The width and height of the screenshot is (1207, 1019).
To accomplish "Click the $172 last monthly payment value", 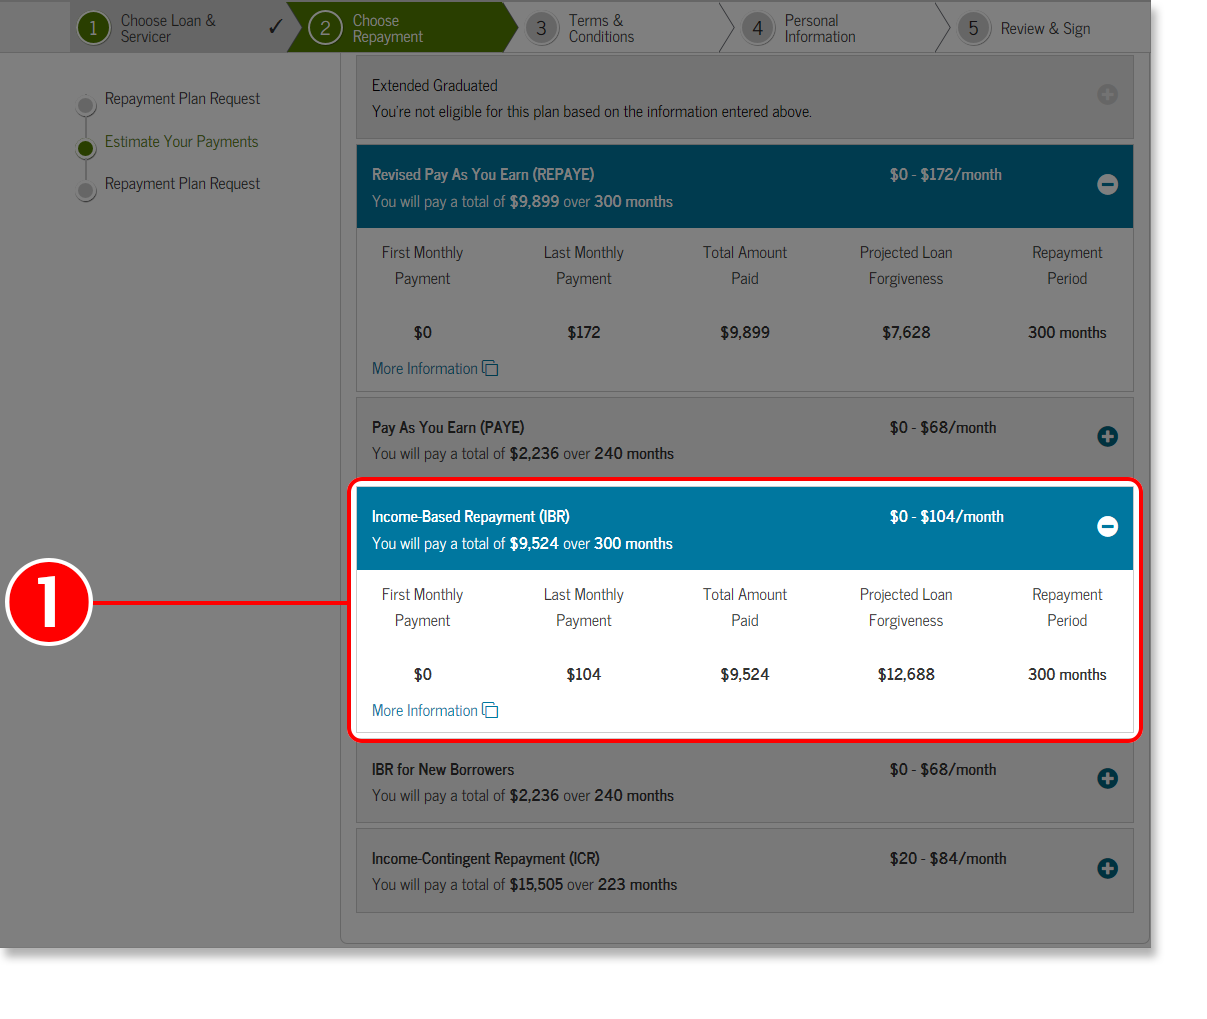I will pyautogui.click(x=584, y=332).
